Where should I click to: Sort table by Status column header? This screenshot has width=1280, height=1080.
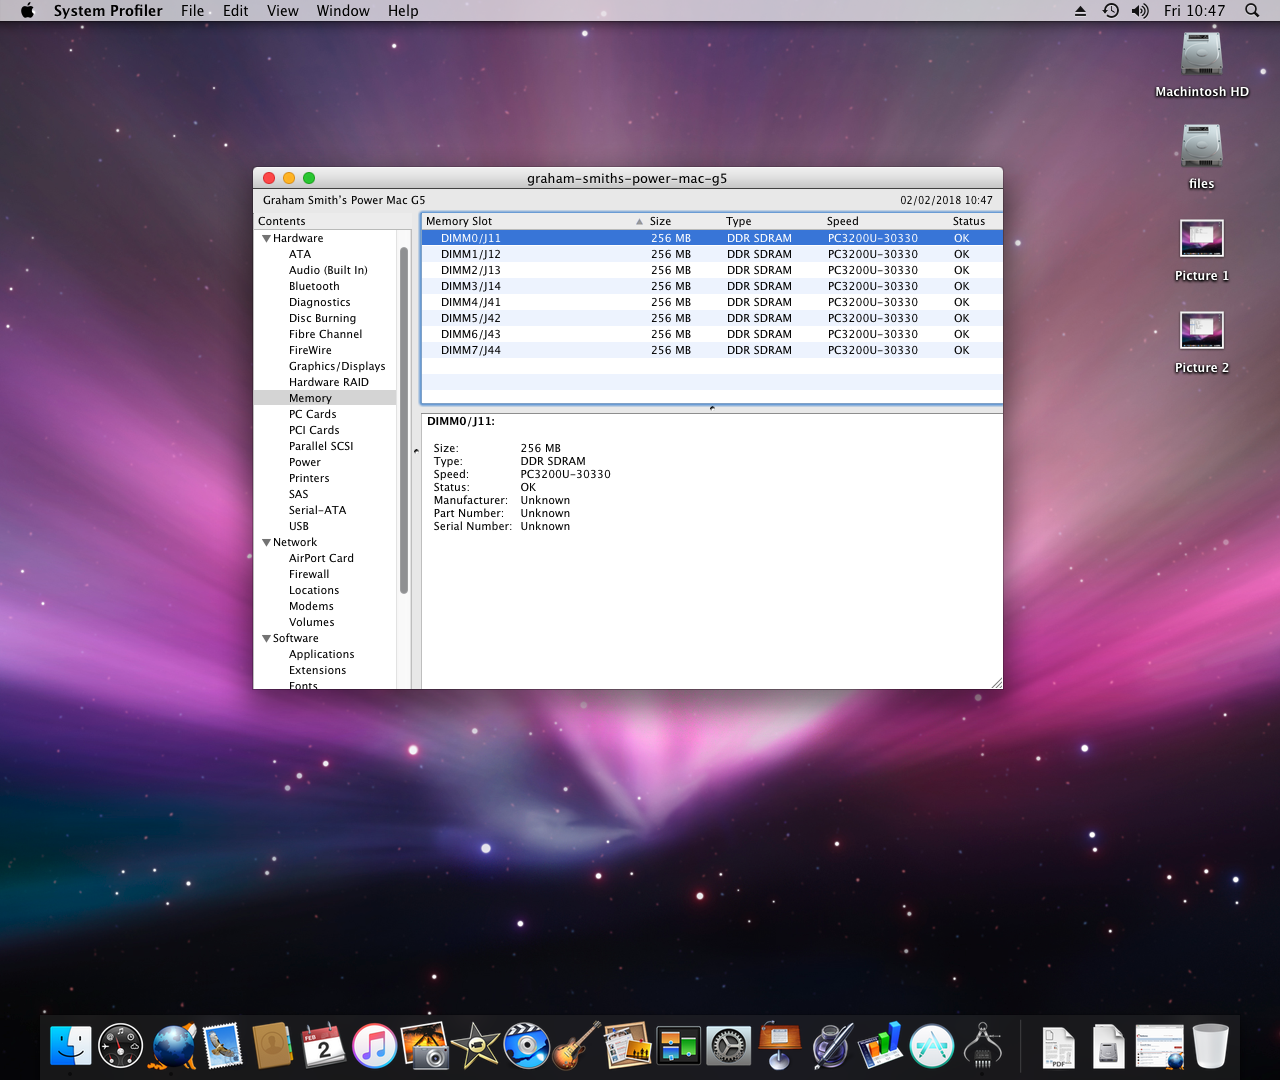tap(976, 222)
